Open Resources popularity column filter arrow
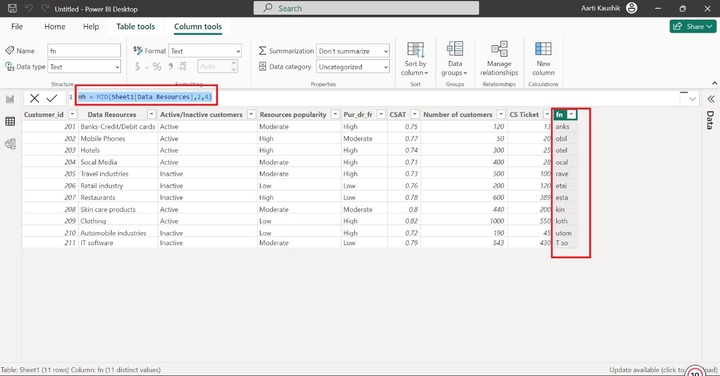Image resolution: width=720 pixels, height=376 pixels. (x=335, y=114)
